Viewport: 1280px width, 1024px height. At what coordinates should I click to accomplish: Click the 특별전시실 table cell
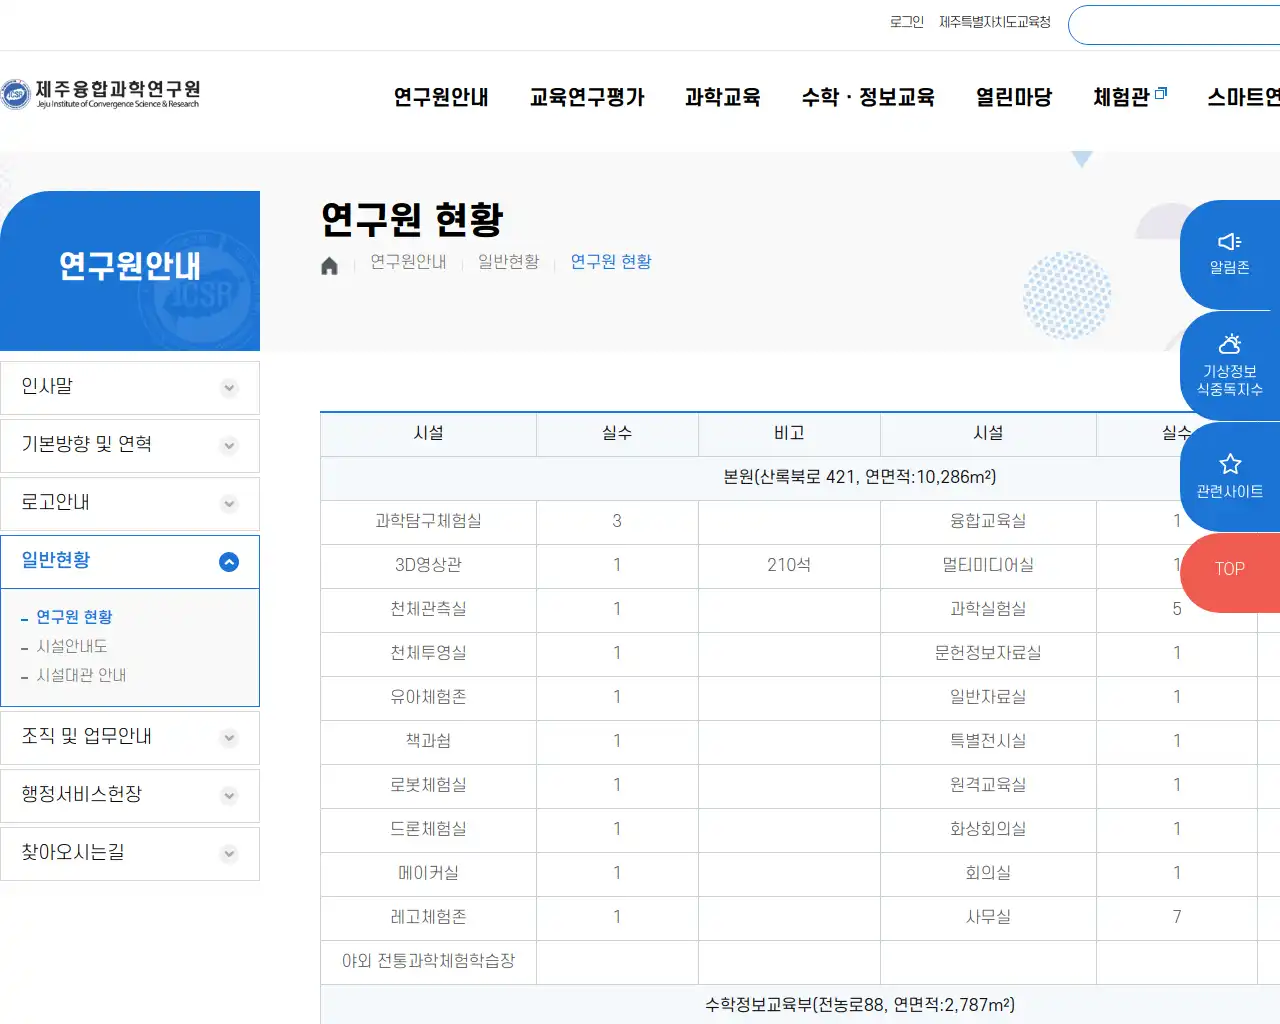(x=988, y=741)
